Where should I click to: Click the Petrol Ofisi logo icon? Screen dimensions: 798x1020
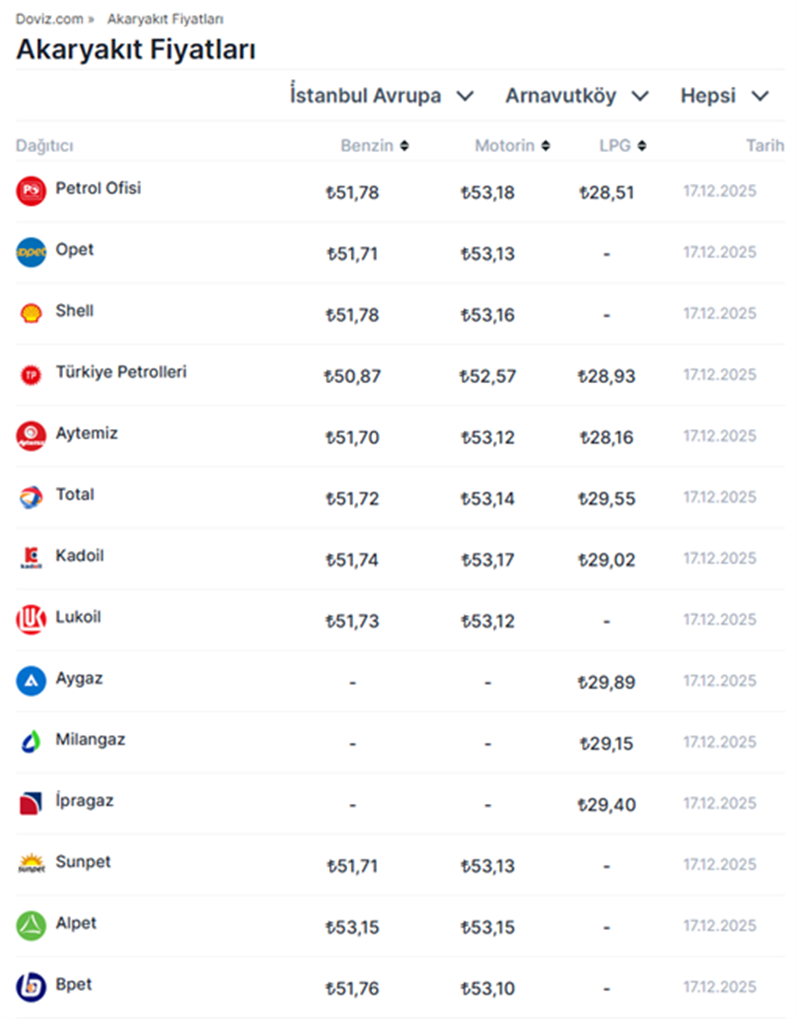(x=31, y=191)
